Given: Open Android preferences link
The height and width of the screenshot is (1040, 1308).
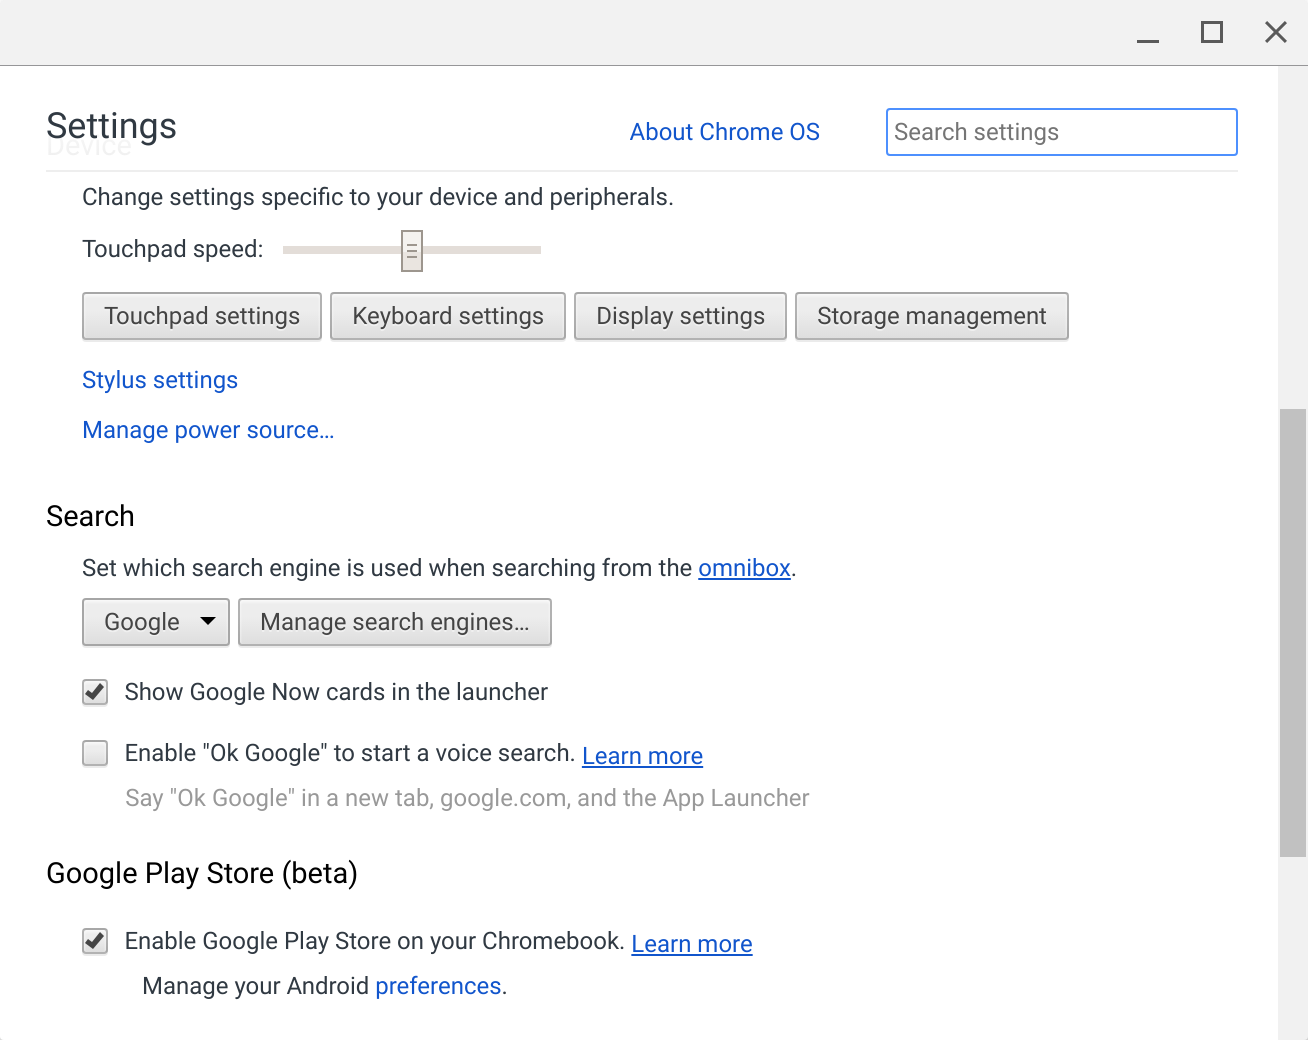Looking at the screenshot, I should [438, 986].
